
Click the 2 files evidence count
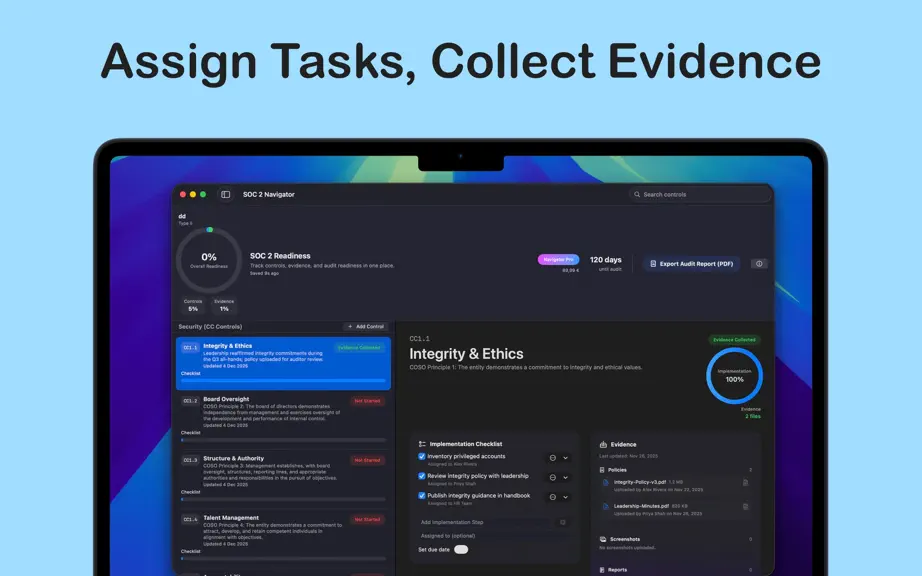pyautogui.click(x=753, y=416)
